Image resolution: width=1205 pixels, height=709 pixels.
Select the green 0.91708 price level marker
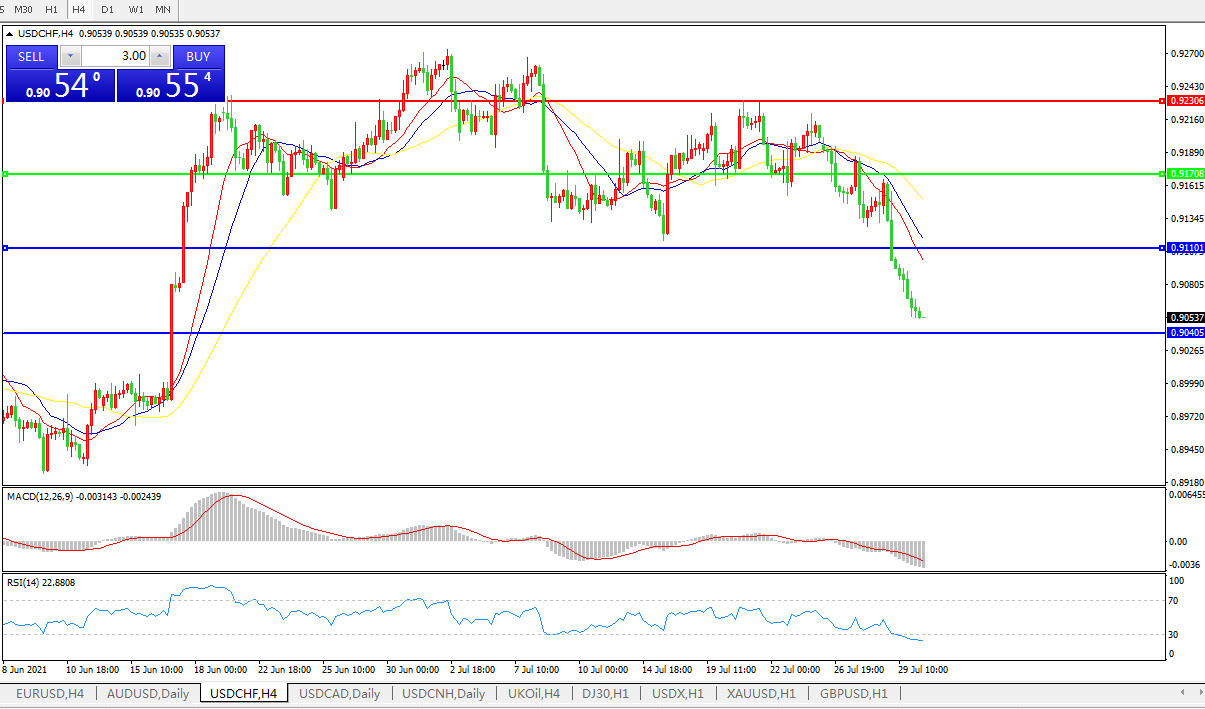coord(1185,174)
